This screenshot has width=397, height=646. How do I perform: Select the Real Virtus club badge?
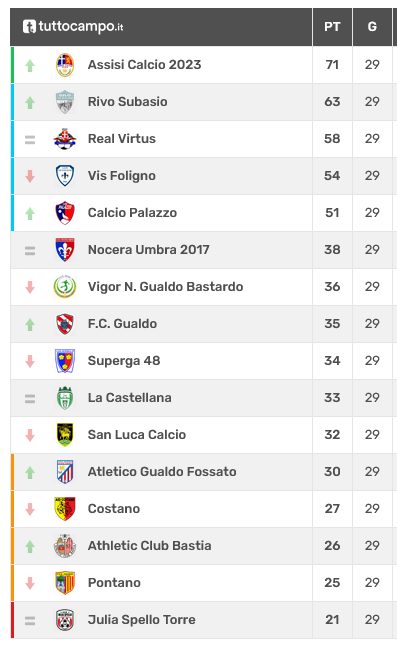coord(65,139)
